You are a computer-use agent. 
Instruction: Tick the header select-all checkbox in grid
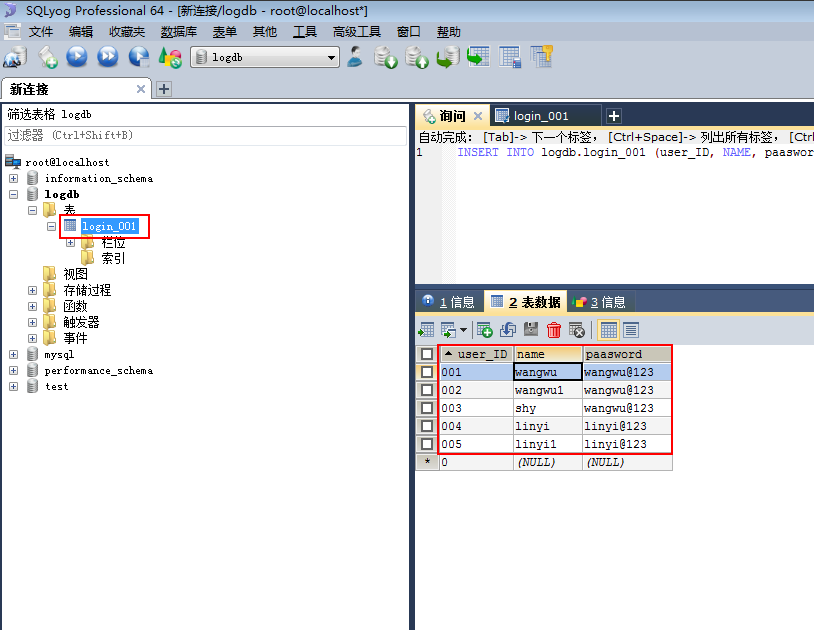(x=427, y=354)
